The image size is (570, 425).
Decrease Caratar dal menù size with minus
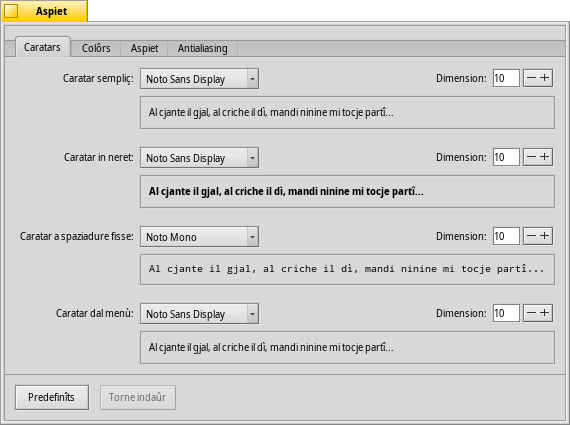(x=531, y=313)
